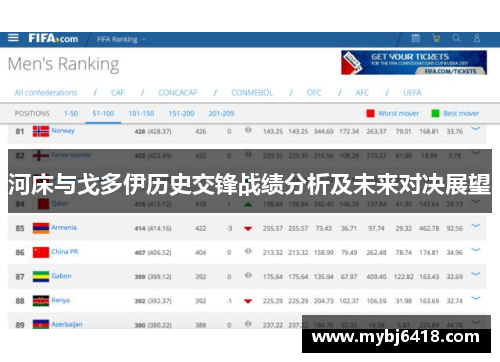This screenshot has width=500, height=362.
Task: Expand the Armenia row details
Action: [476, 226]
